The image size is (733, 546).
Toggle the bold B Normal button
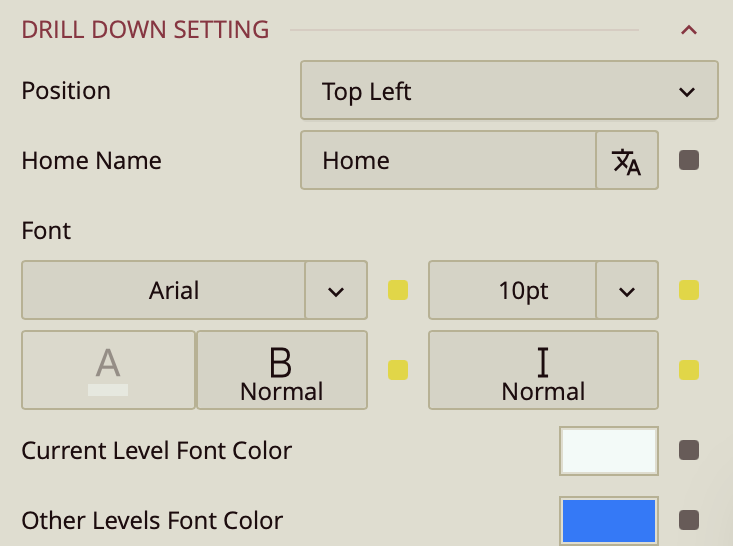[x=282, y=370]
